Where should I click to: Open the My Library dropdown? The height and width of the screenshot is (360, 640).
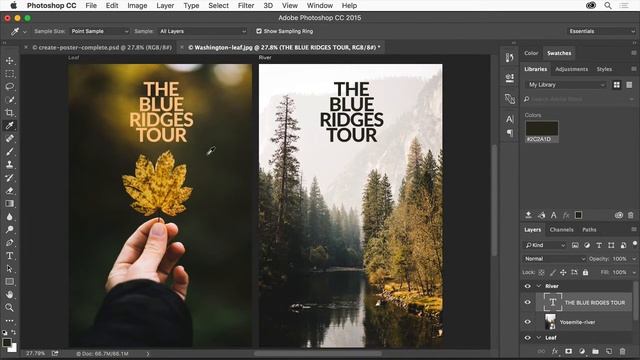tap(566, 85)
